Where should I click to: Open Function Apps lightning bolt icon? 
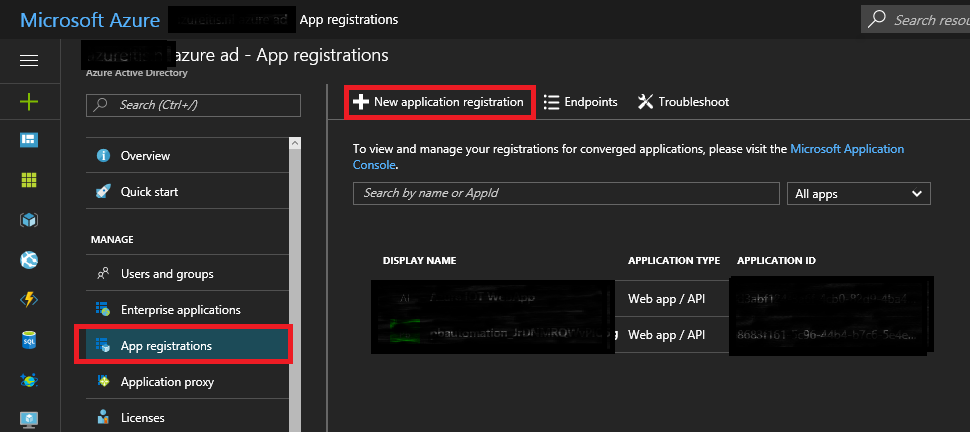coord(29,300)
